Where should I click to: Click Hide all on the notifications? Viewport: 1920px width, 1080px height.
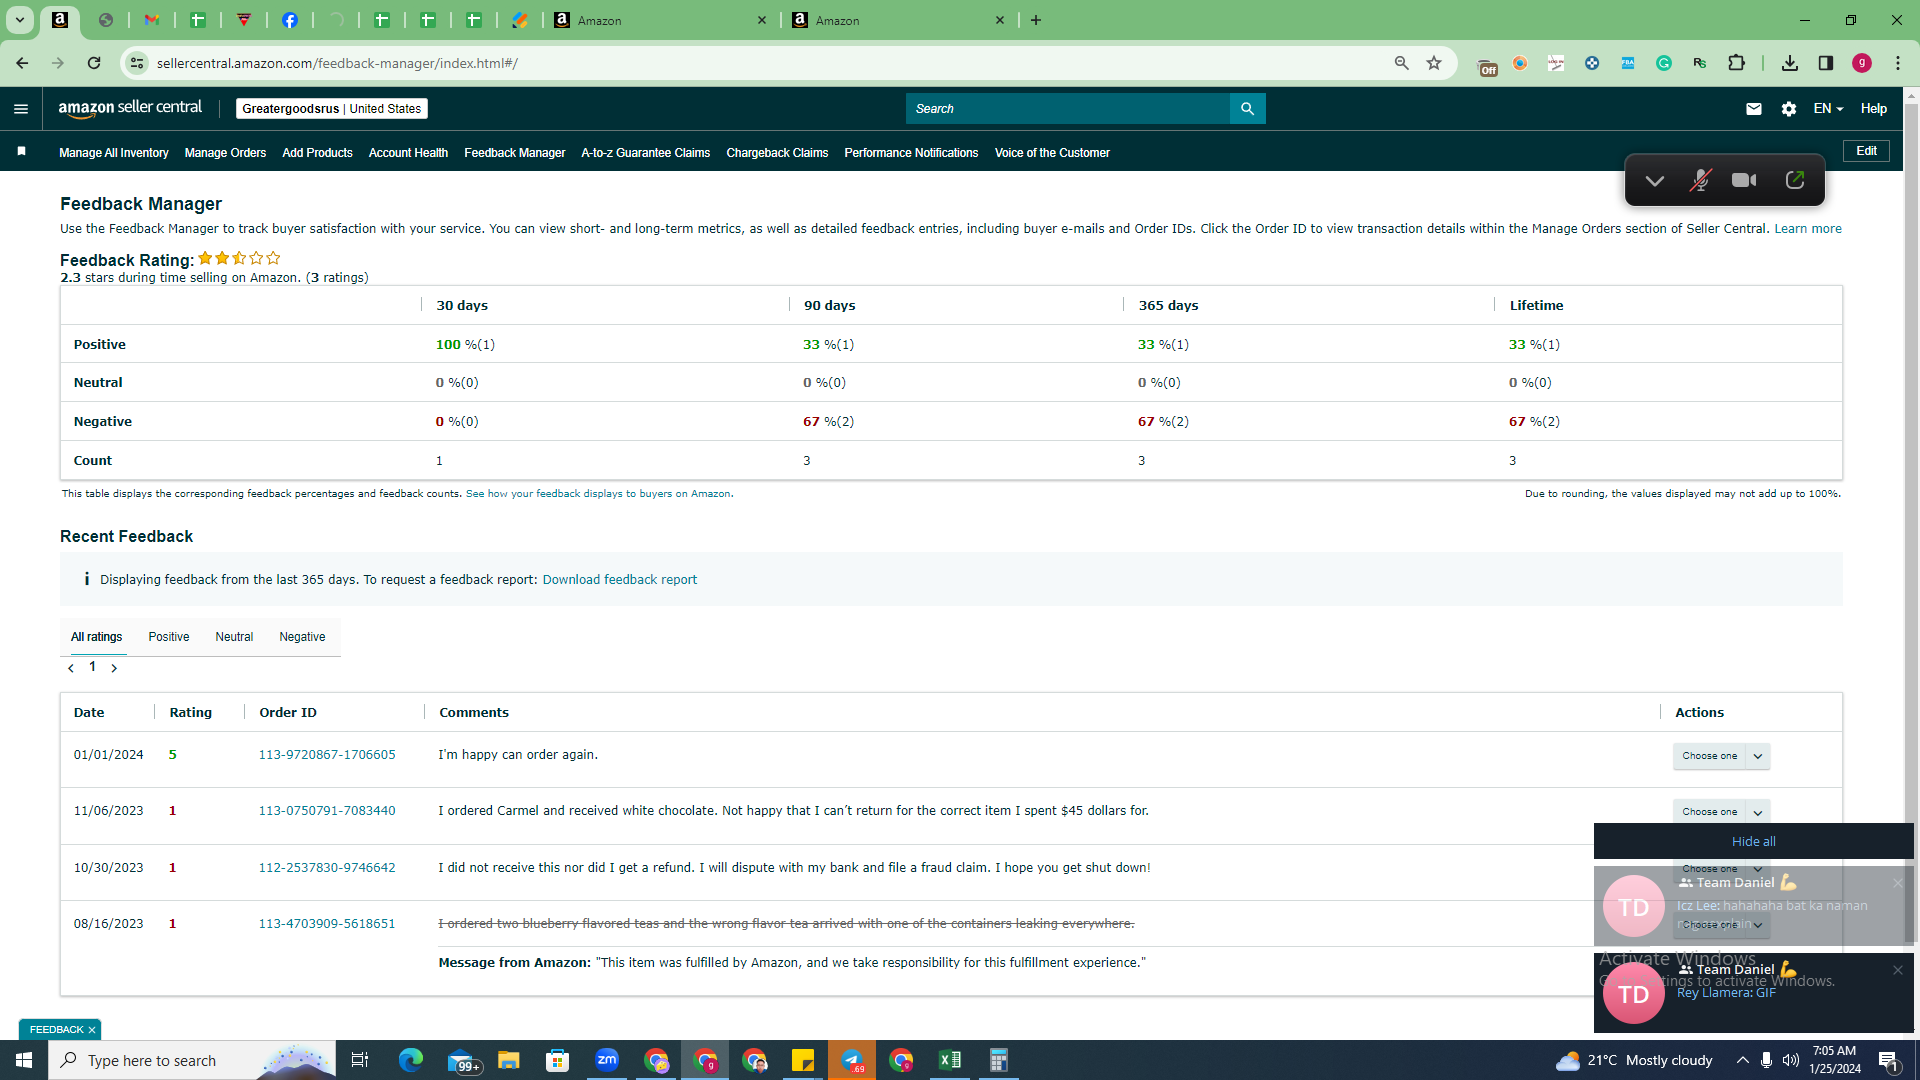click(1754, 842)
